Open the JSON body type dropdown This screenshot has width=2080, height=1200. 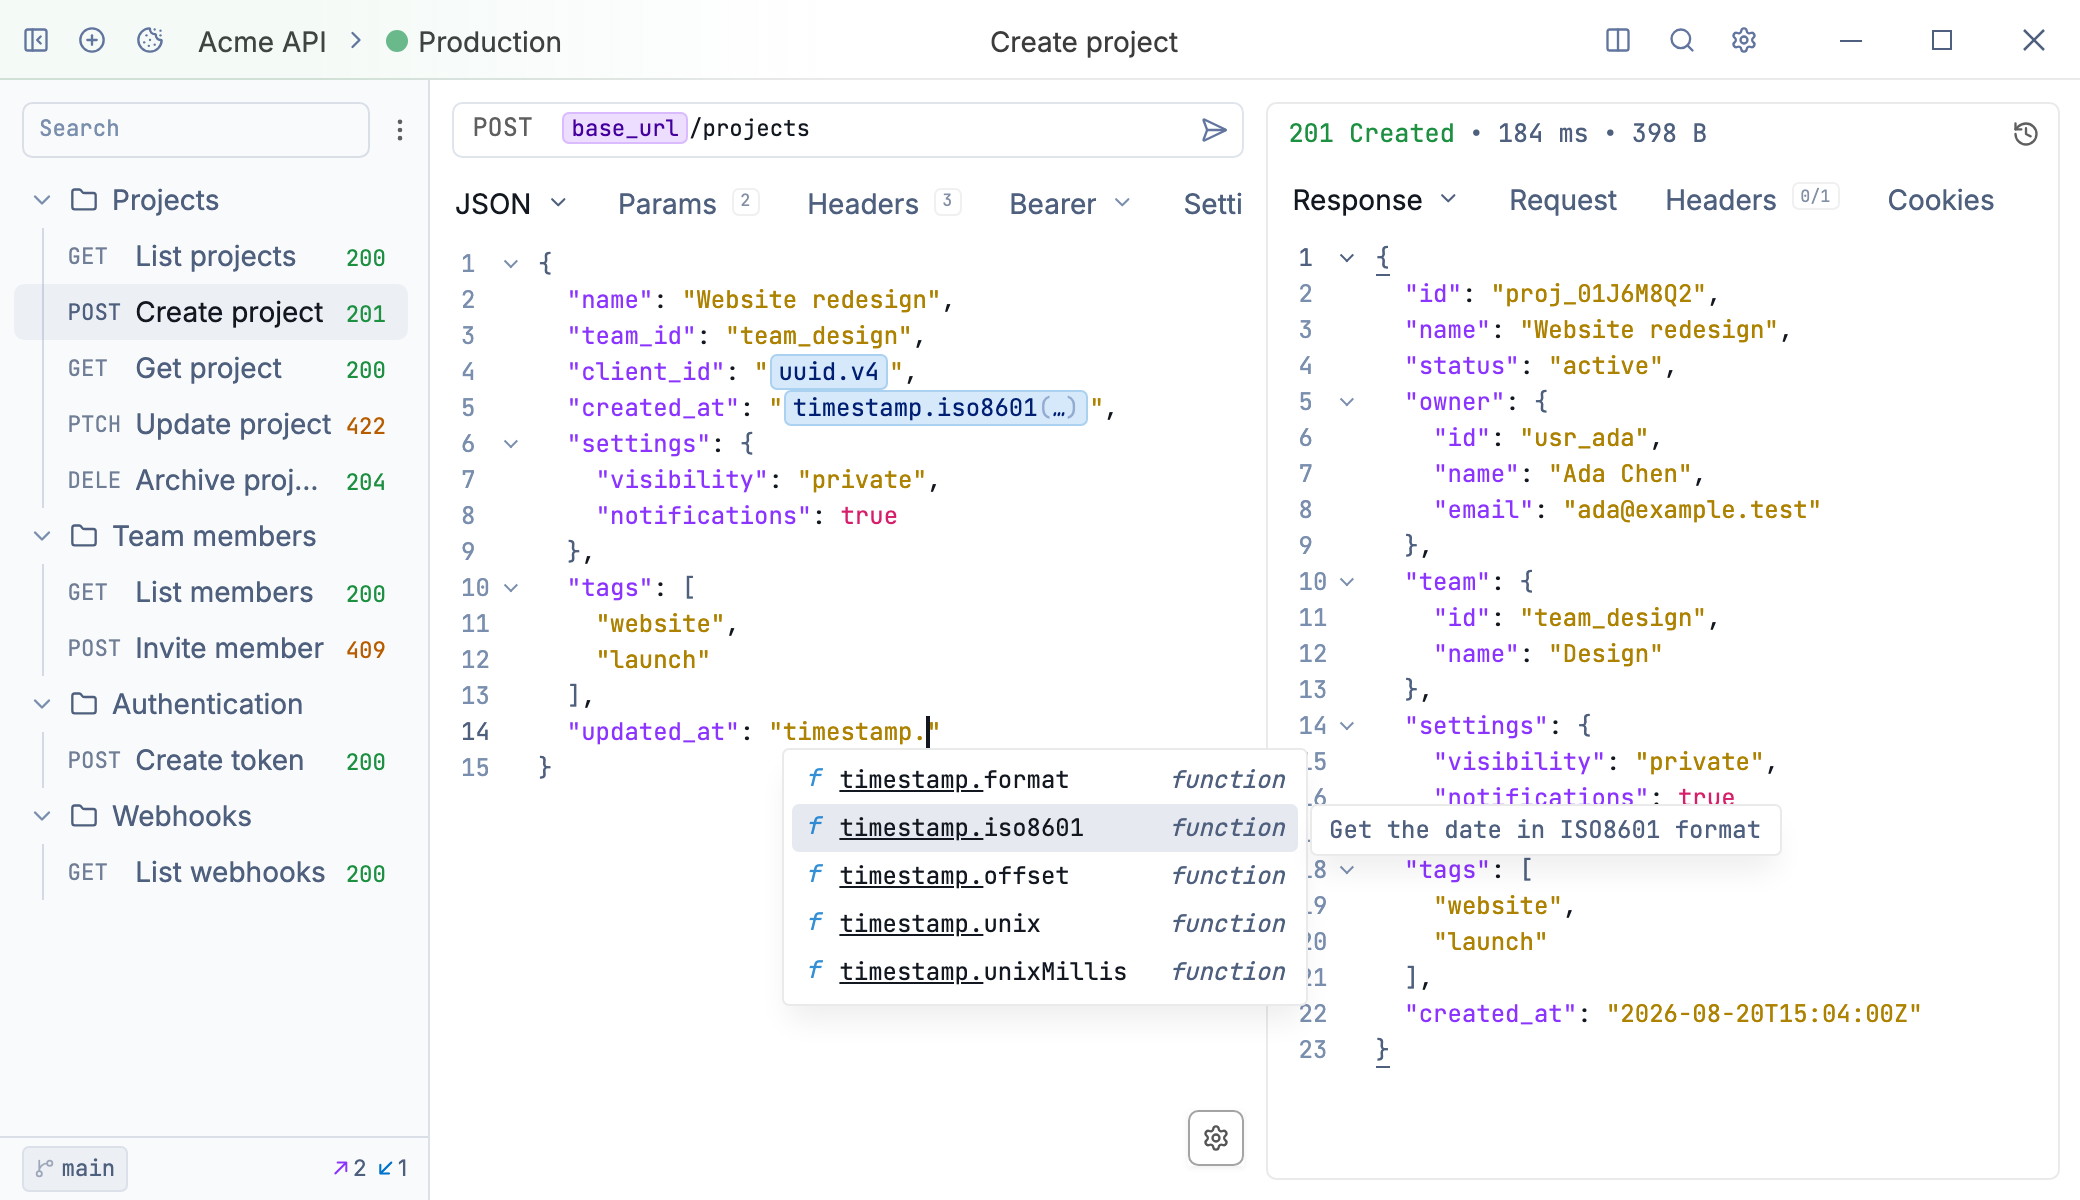point(511,204)
